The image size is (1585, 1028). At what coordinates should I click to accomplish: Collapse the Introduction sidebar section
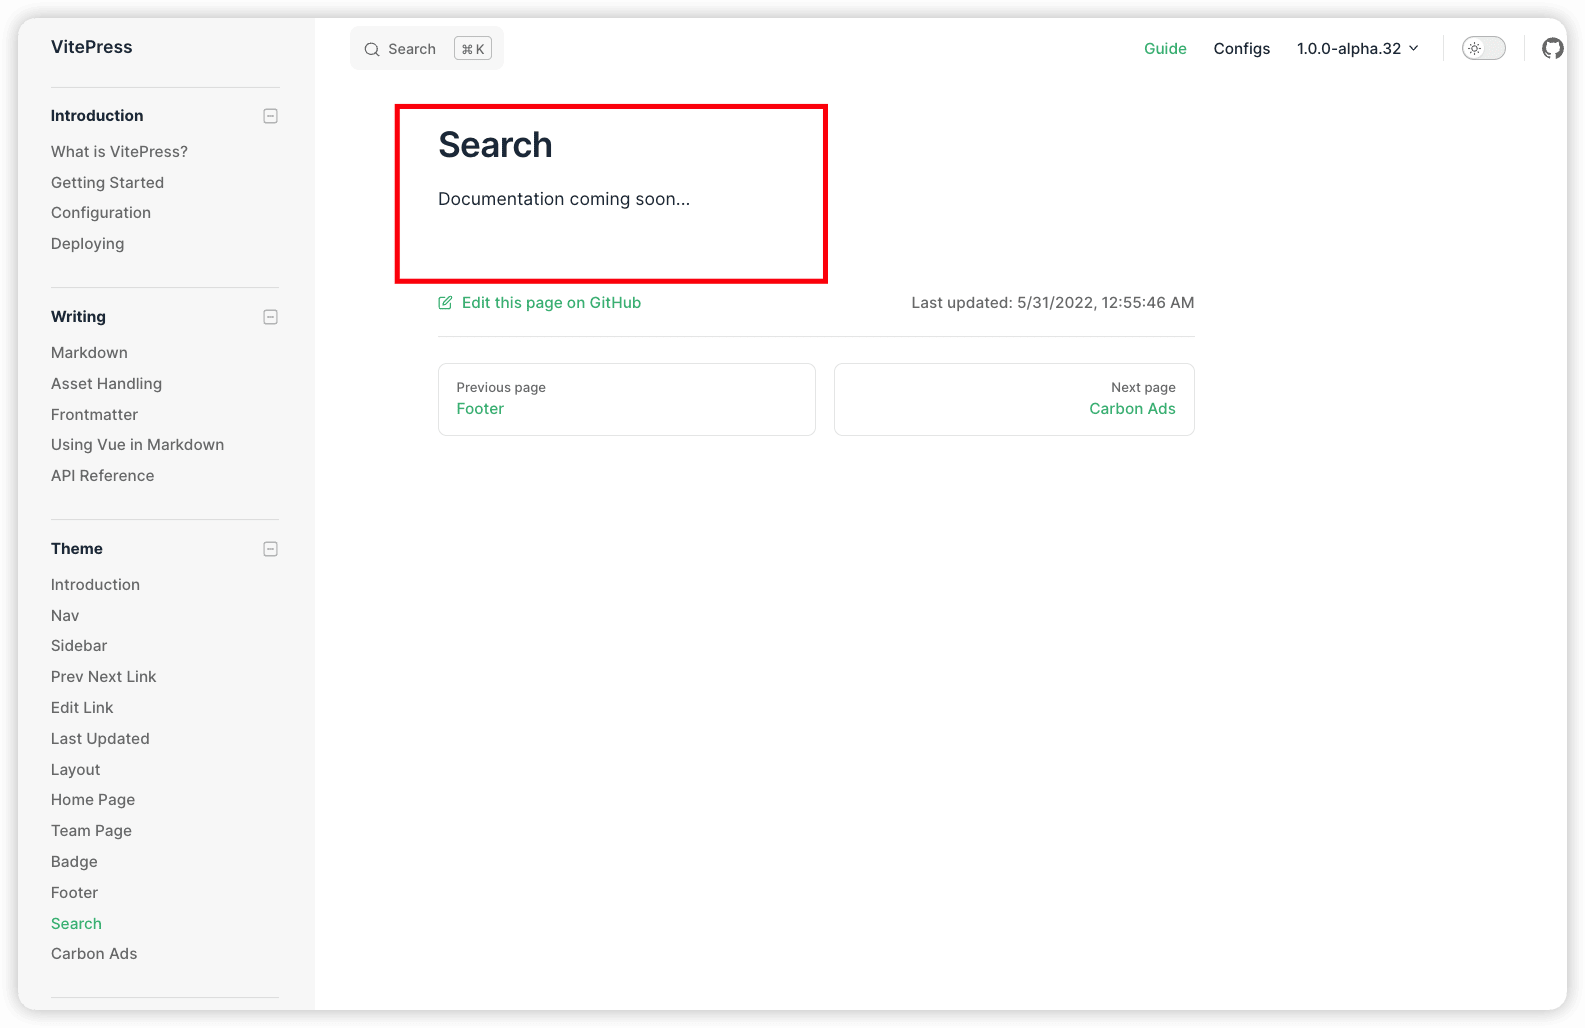(270, 116)
